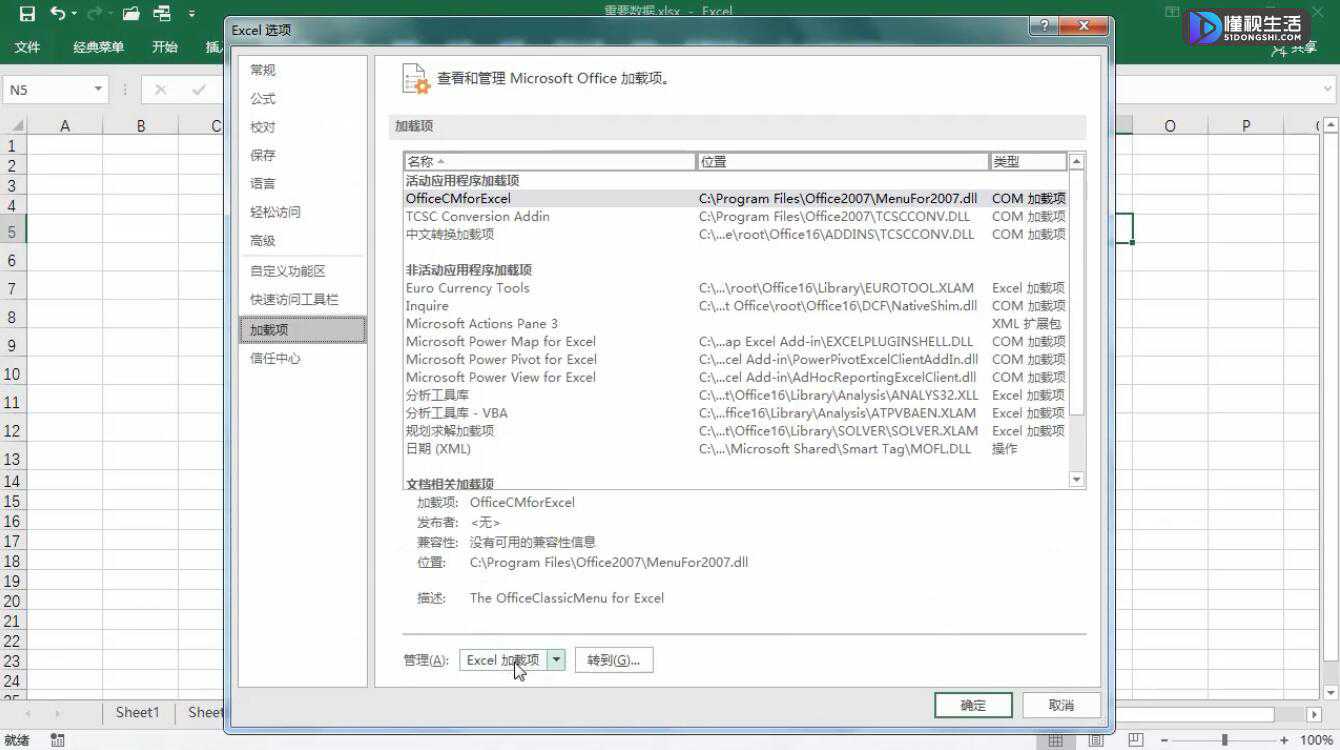This screenshot has width=1340, height=750.
Task: Sort add-ins by the 名称 column header
Action: click(x=549, y=161)
